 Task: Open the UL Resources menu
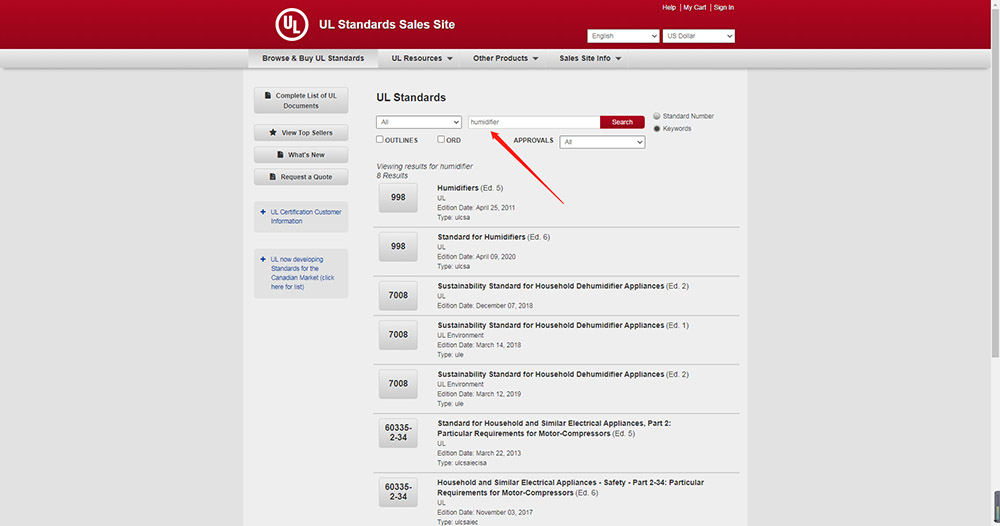pos(421,58)
